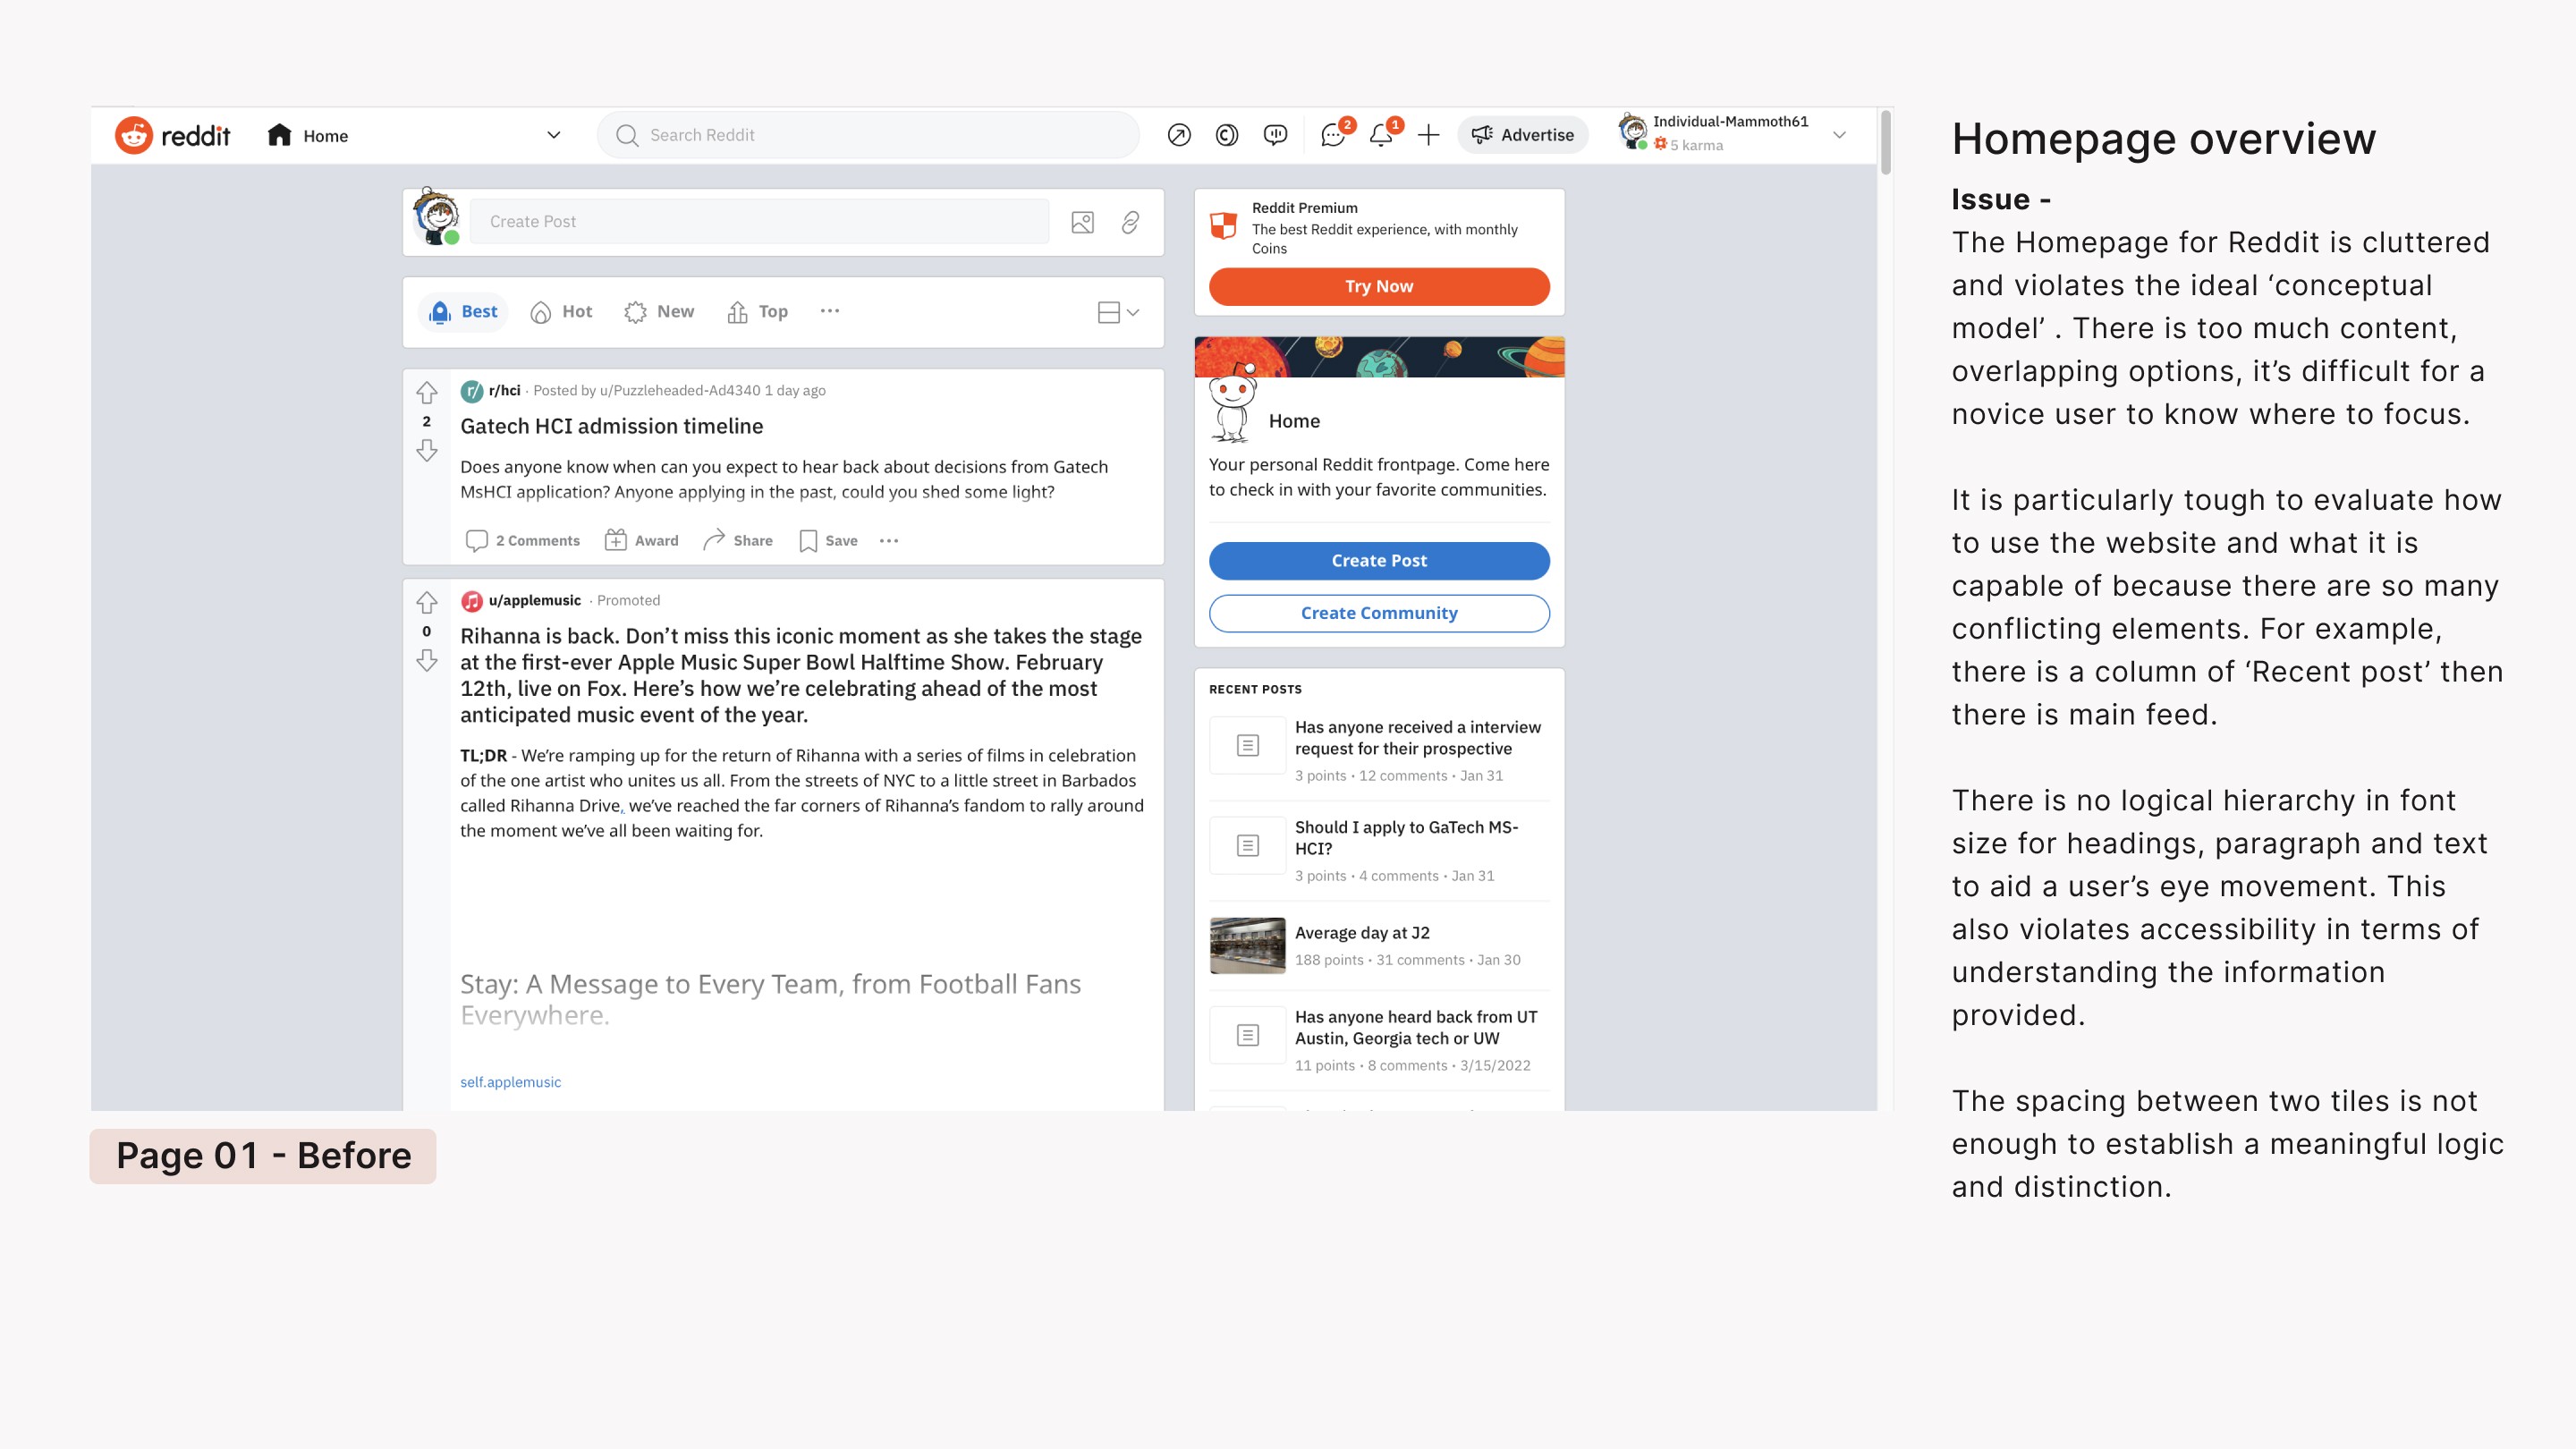Screen dimensions: 2576x1449
Task: Open the Home feed dropdown chevron
Action: pos(554,135)
